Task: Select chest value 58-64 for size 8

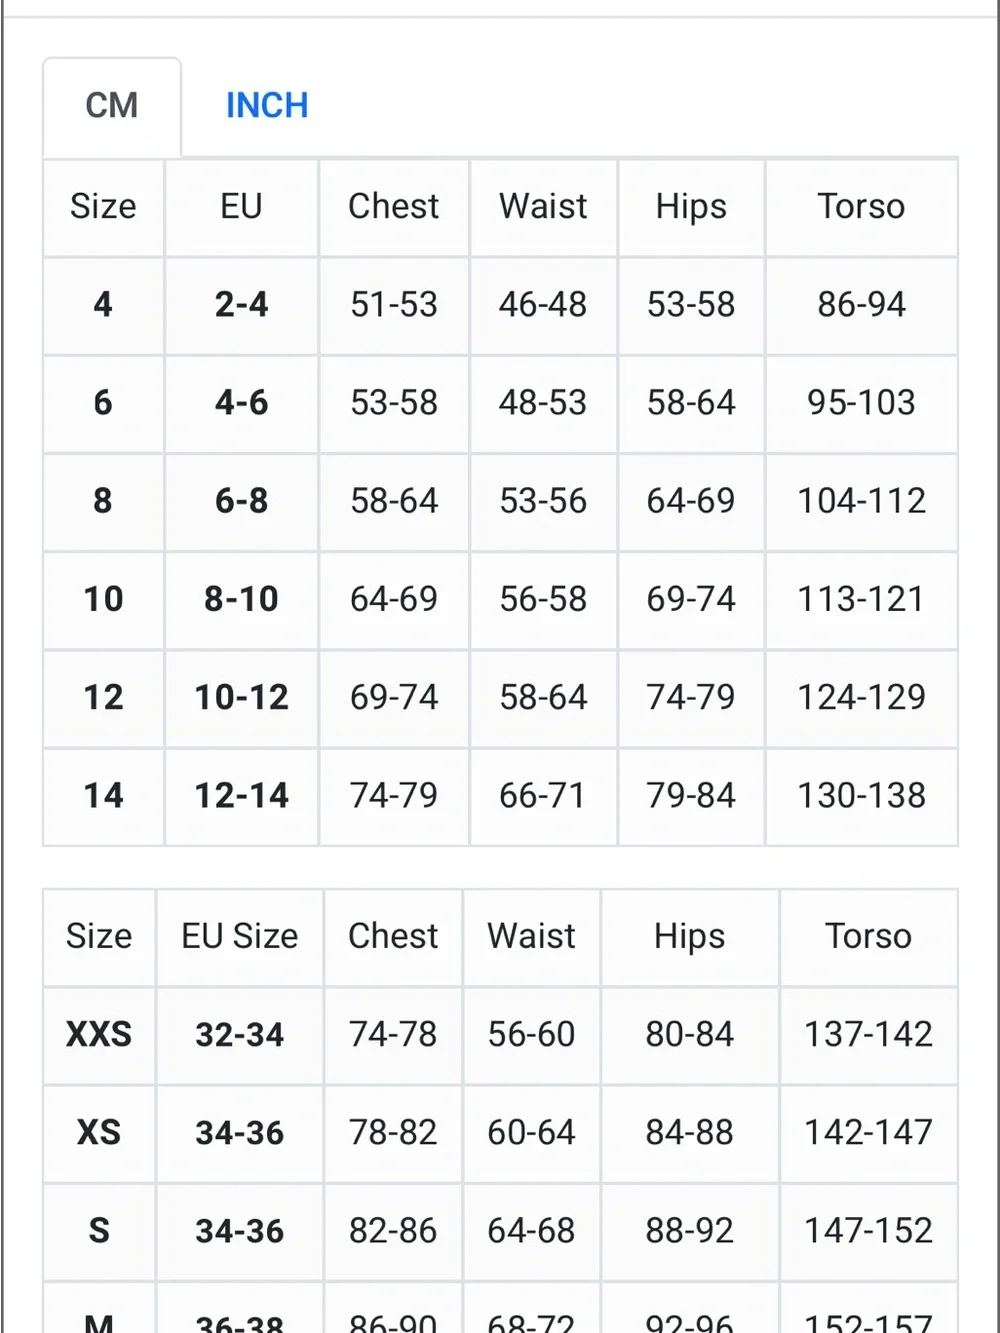Action: [394, 501]
